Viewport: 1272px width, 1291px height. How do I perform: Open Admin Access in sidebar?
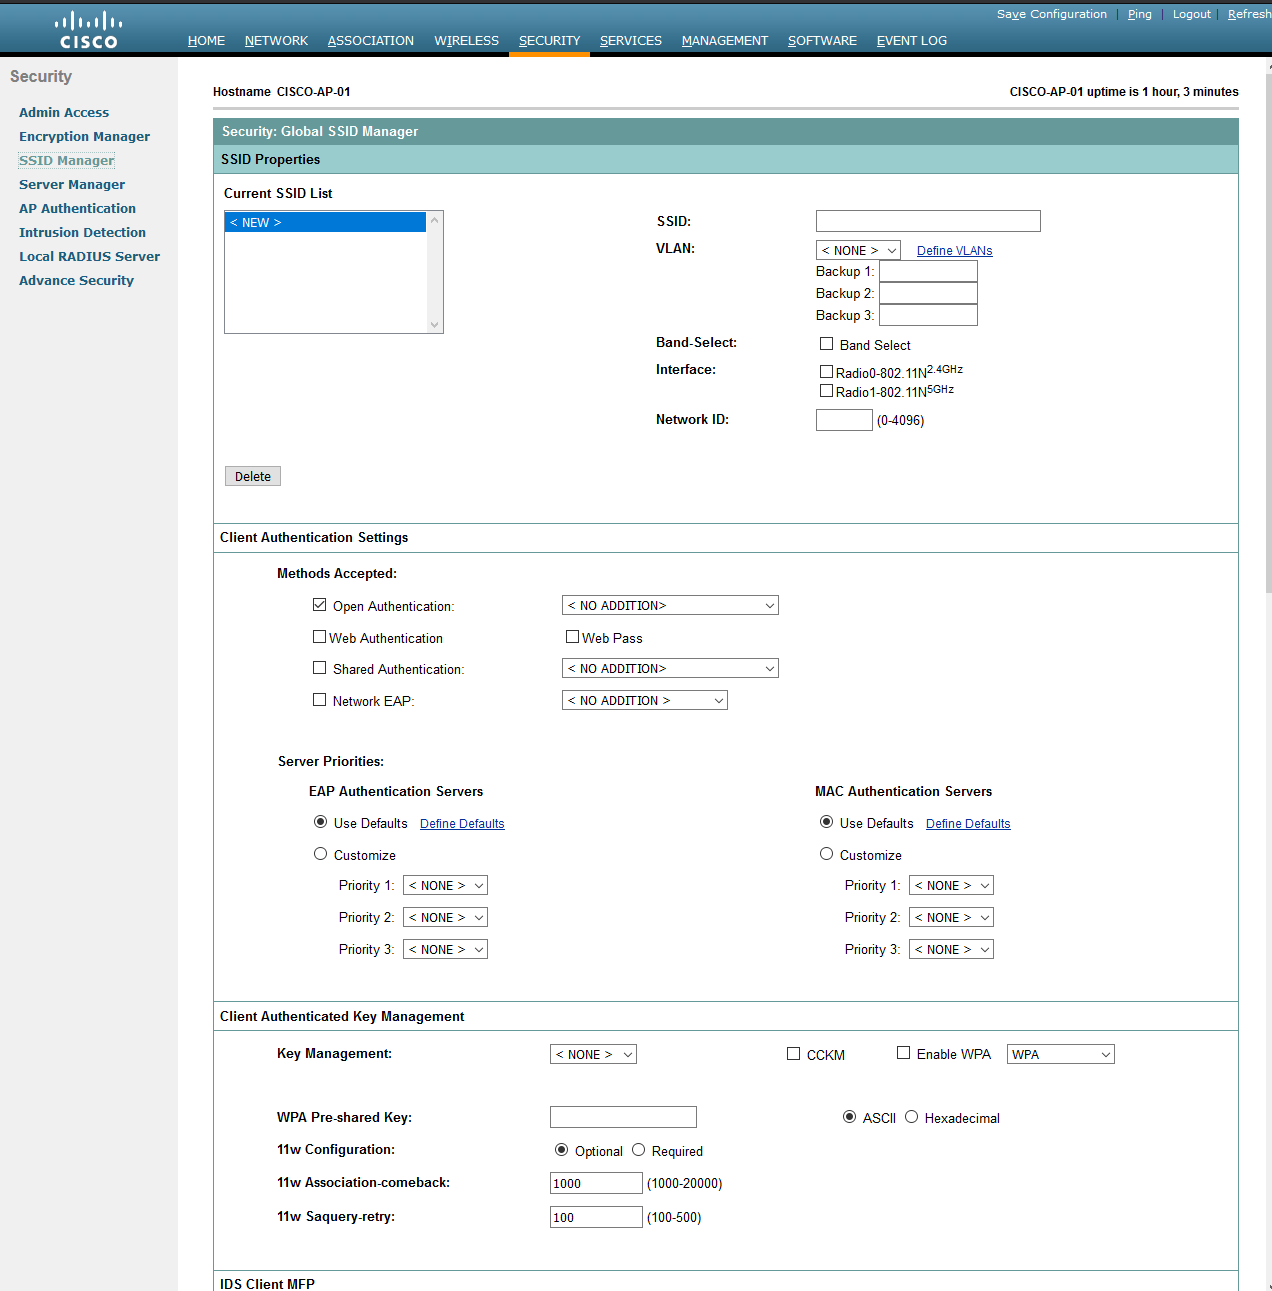64,113
